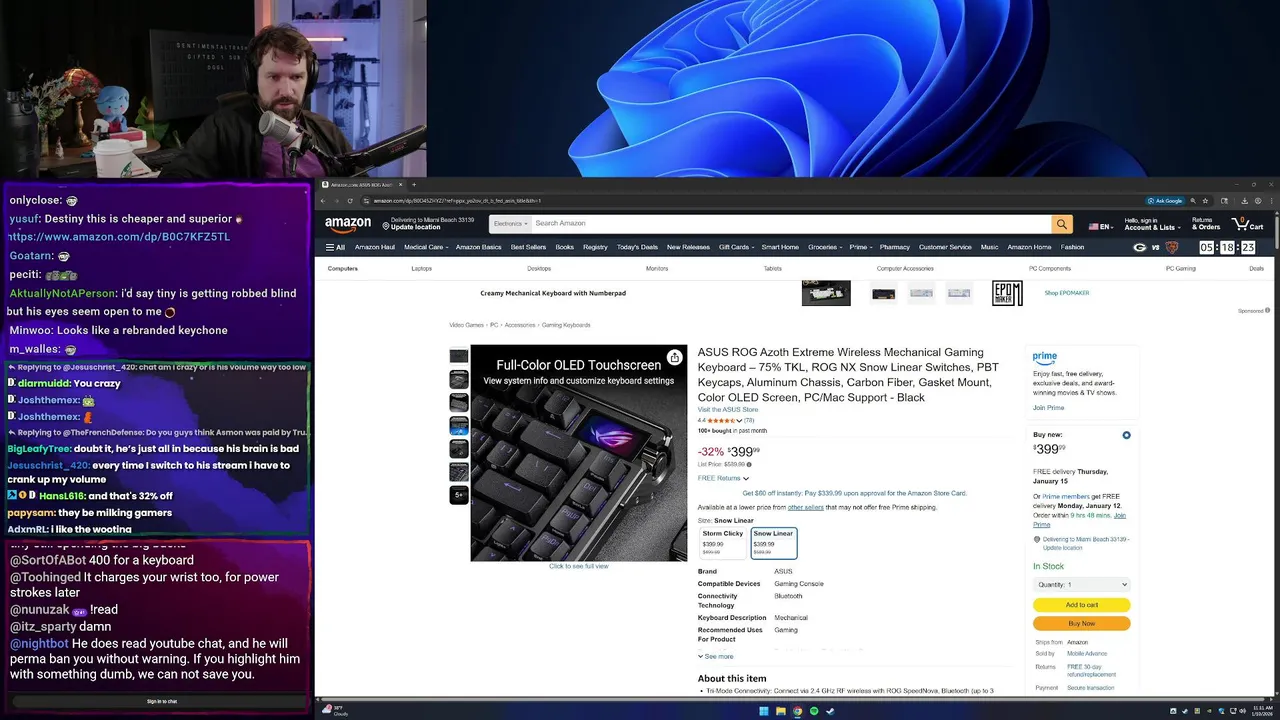
Task: Click the list price info icon
Action: (749, 464)
